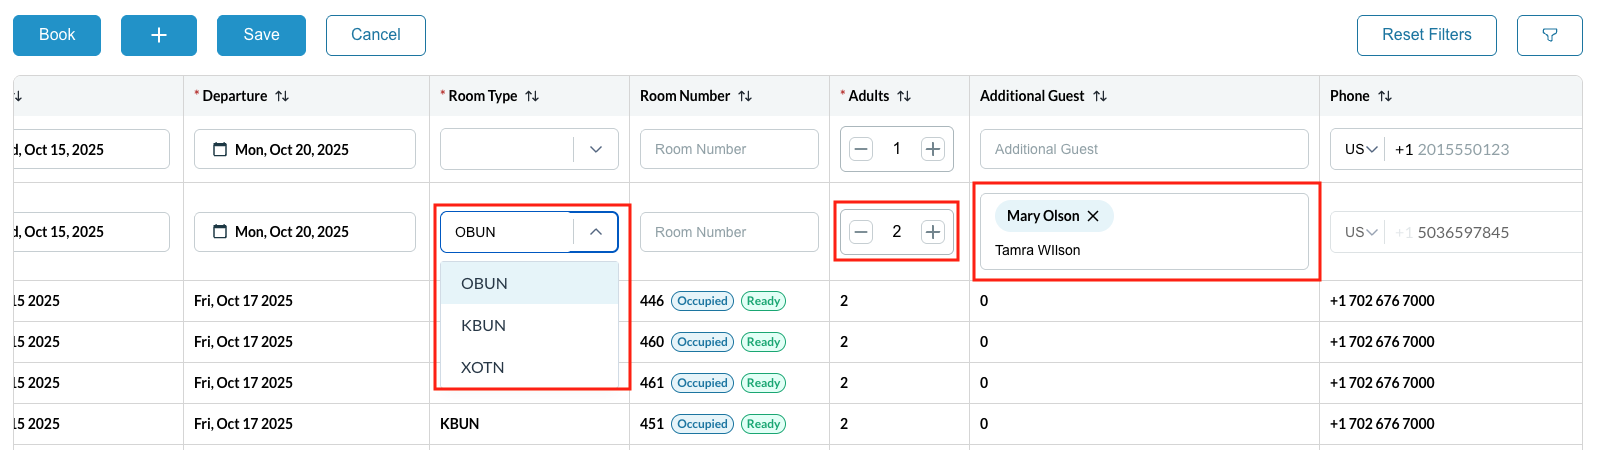The height and width of the screenshot is (450, 1598).
Task: Select XOTN from the room type list
Action: [483, 367]
